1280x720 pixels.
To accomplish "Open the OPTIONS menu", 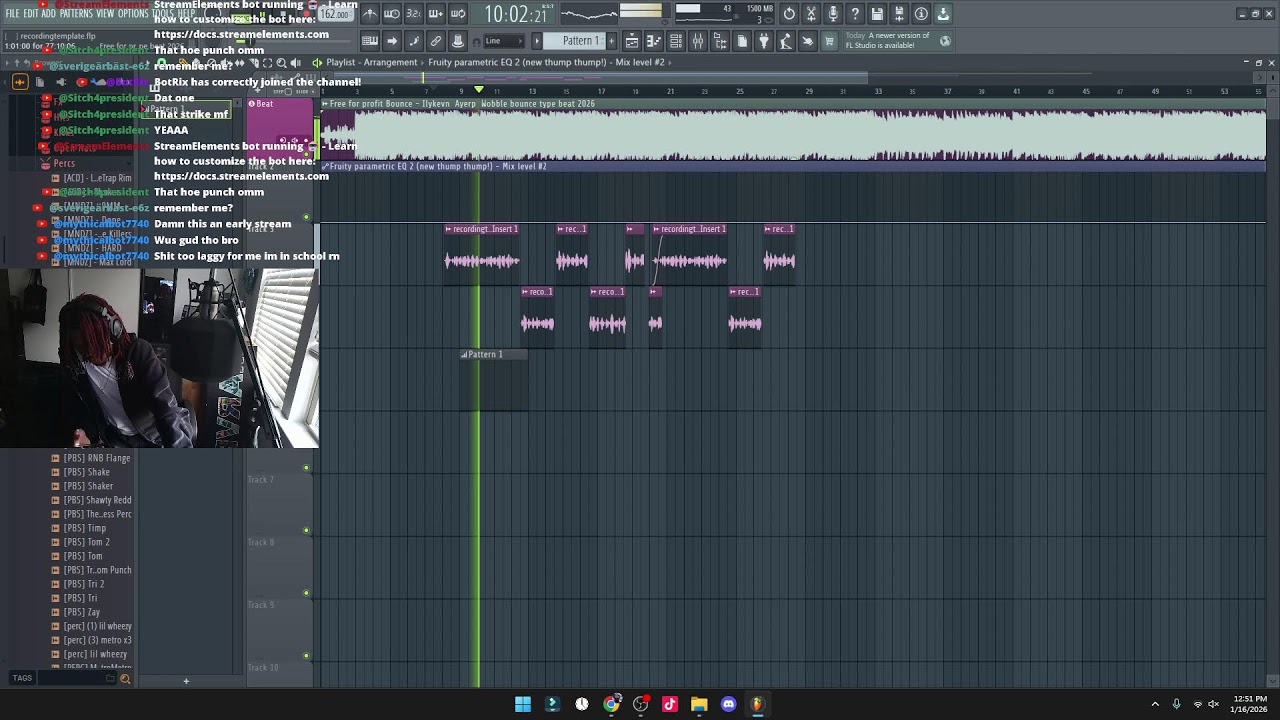I will (x=133, y=14).
